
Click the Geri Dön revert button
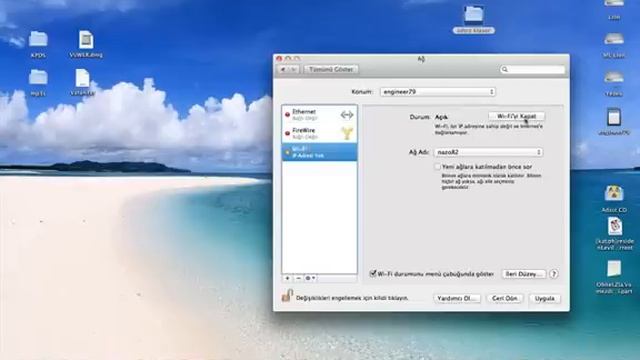pyautogui.click(x=505, y=298)
